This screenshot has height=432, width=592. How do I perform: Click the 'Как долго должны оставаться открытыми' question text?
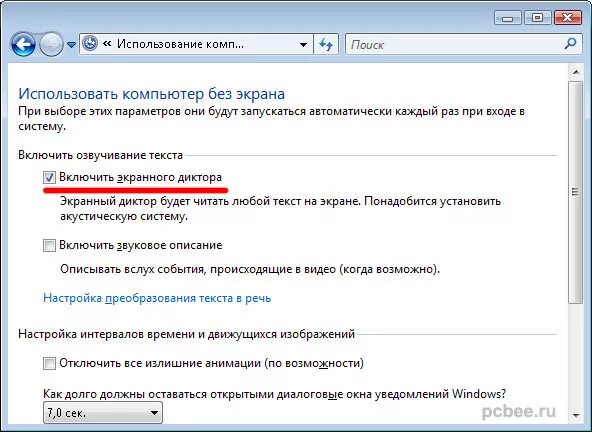[274, 394]
